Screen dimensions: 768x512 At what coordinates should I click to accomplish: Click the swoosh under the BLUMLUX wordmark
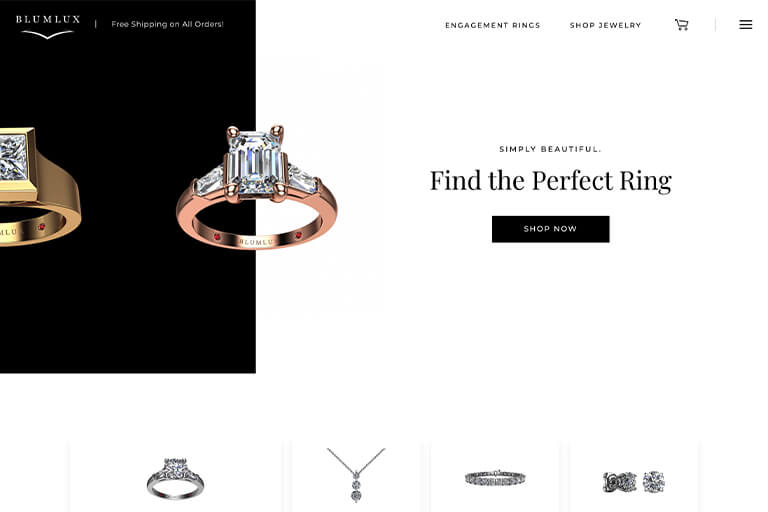48,34
